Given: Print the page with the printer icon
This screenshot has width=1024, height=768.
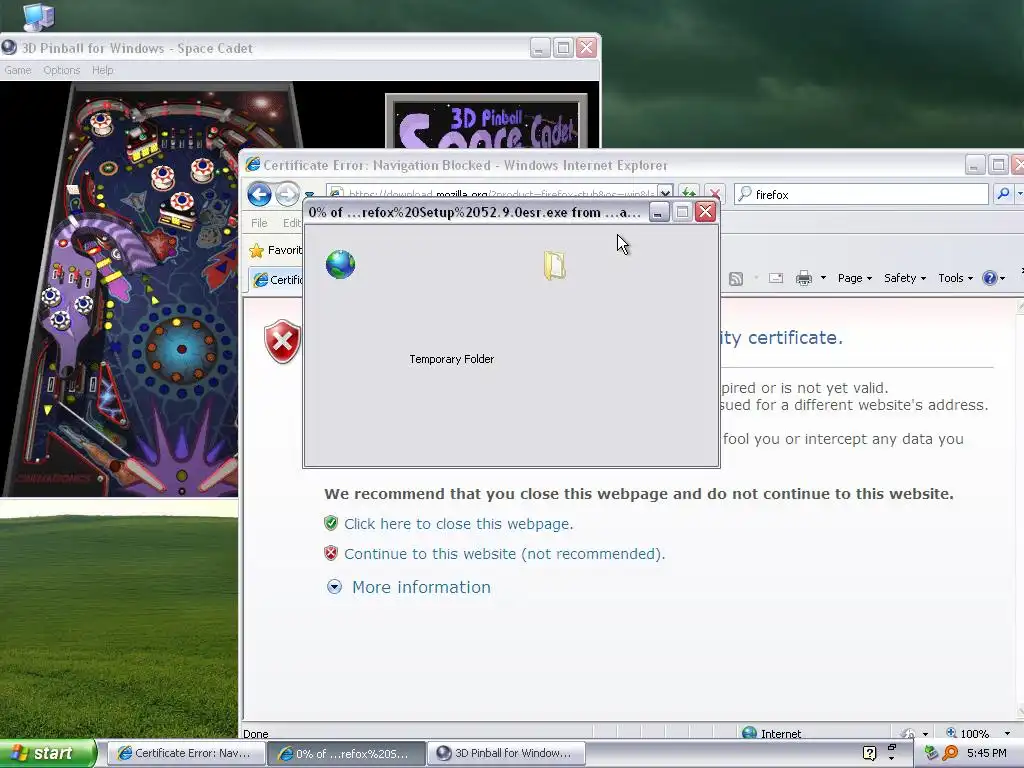Looking at the screenshot, I should (x=804, y=278).
